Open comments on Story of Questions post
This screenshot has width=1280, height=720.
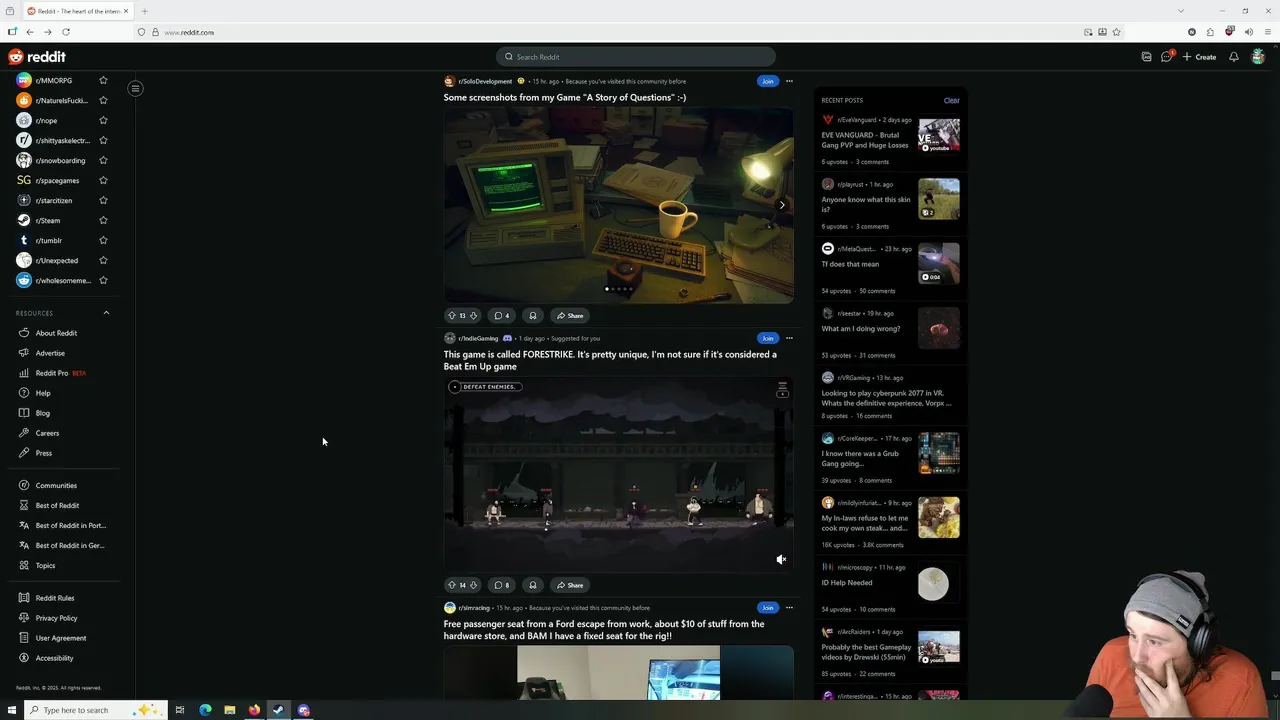(x=502, y=316)
